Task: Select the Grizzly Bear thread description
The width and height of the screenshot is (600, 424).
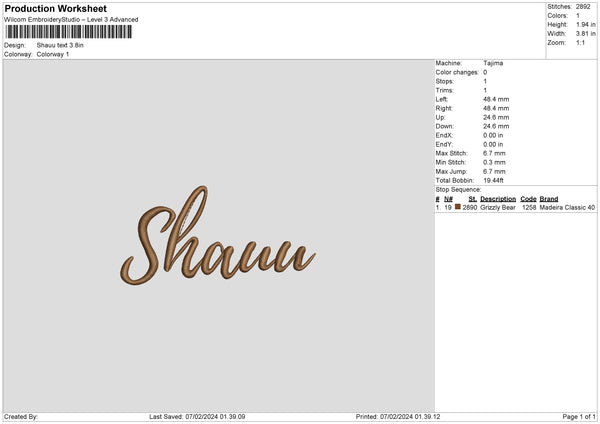Action: click(498, 207)
